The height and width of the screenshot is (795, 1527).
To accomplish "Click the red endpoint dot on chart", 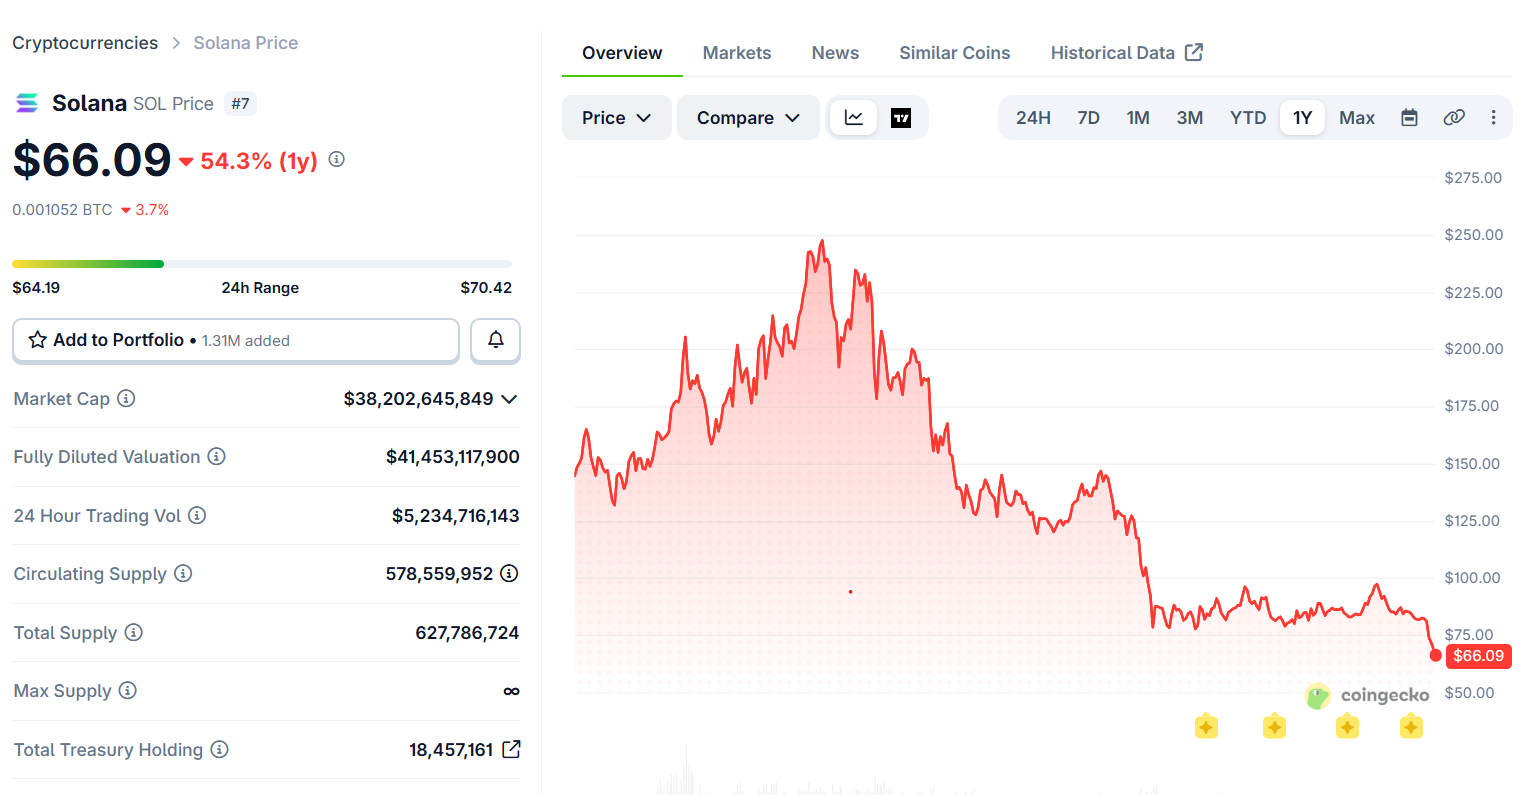I will point(1436,655).
